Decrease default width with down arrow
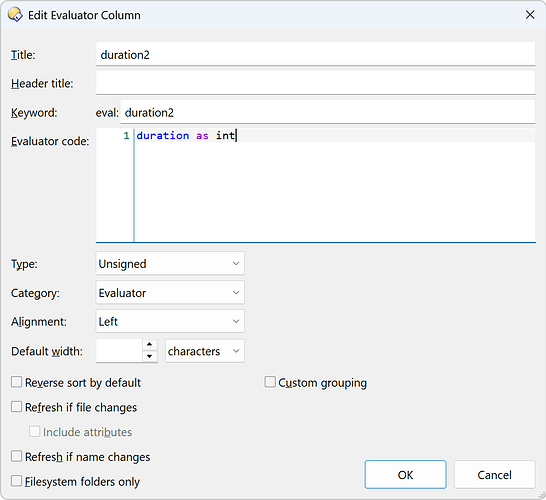This screenshot has height=500, width=546. pos(150,356)
